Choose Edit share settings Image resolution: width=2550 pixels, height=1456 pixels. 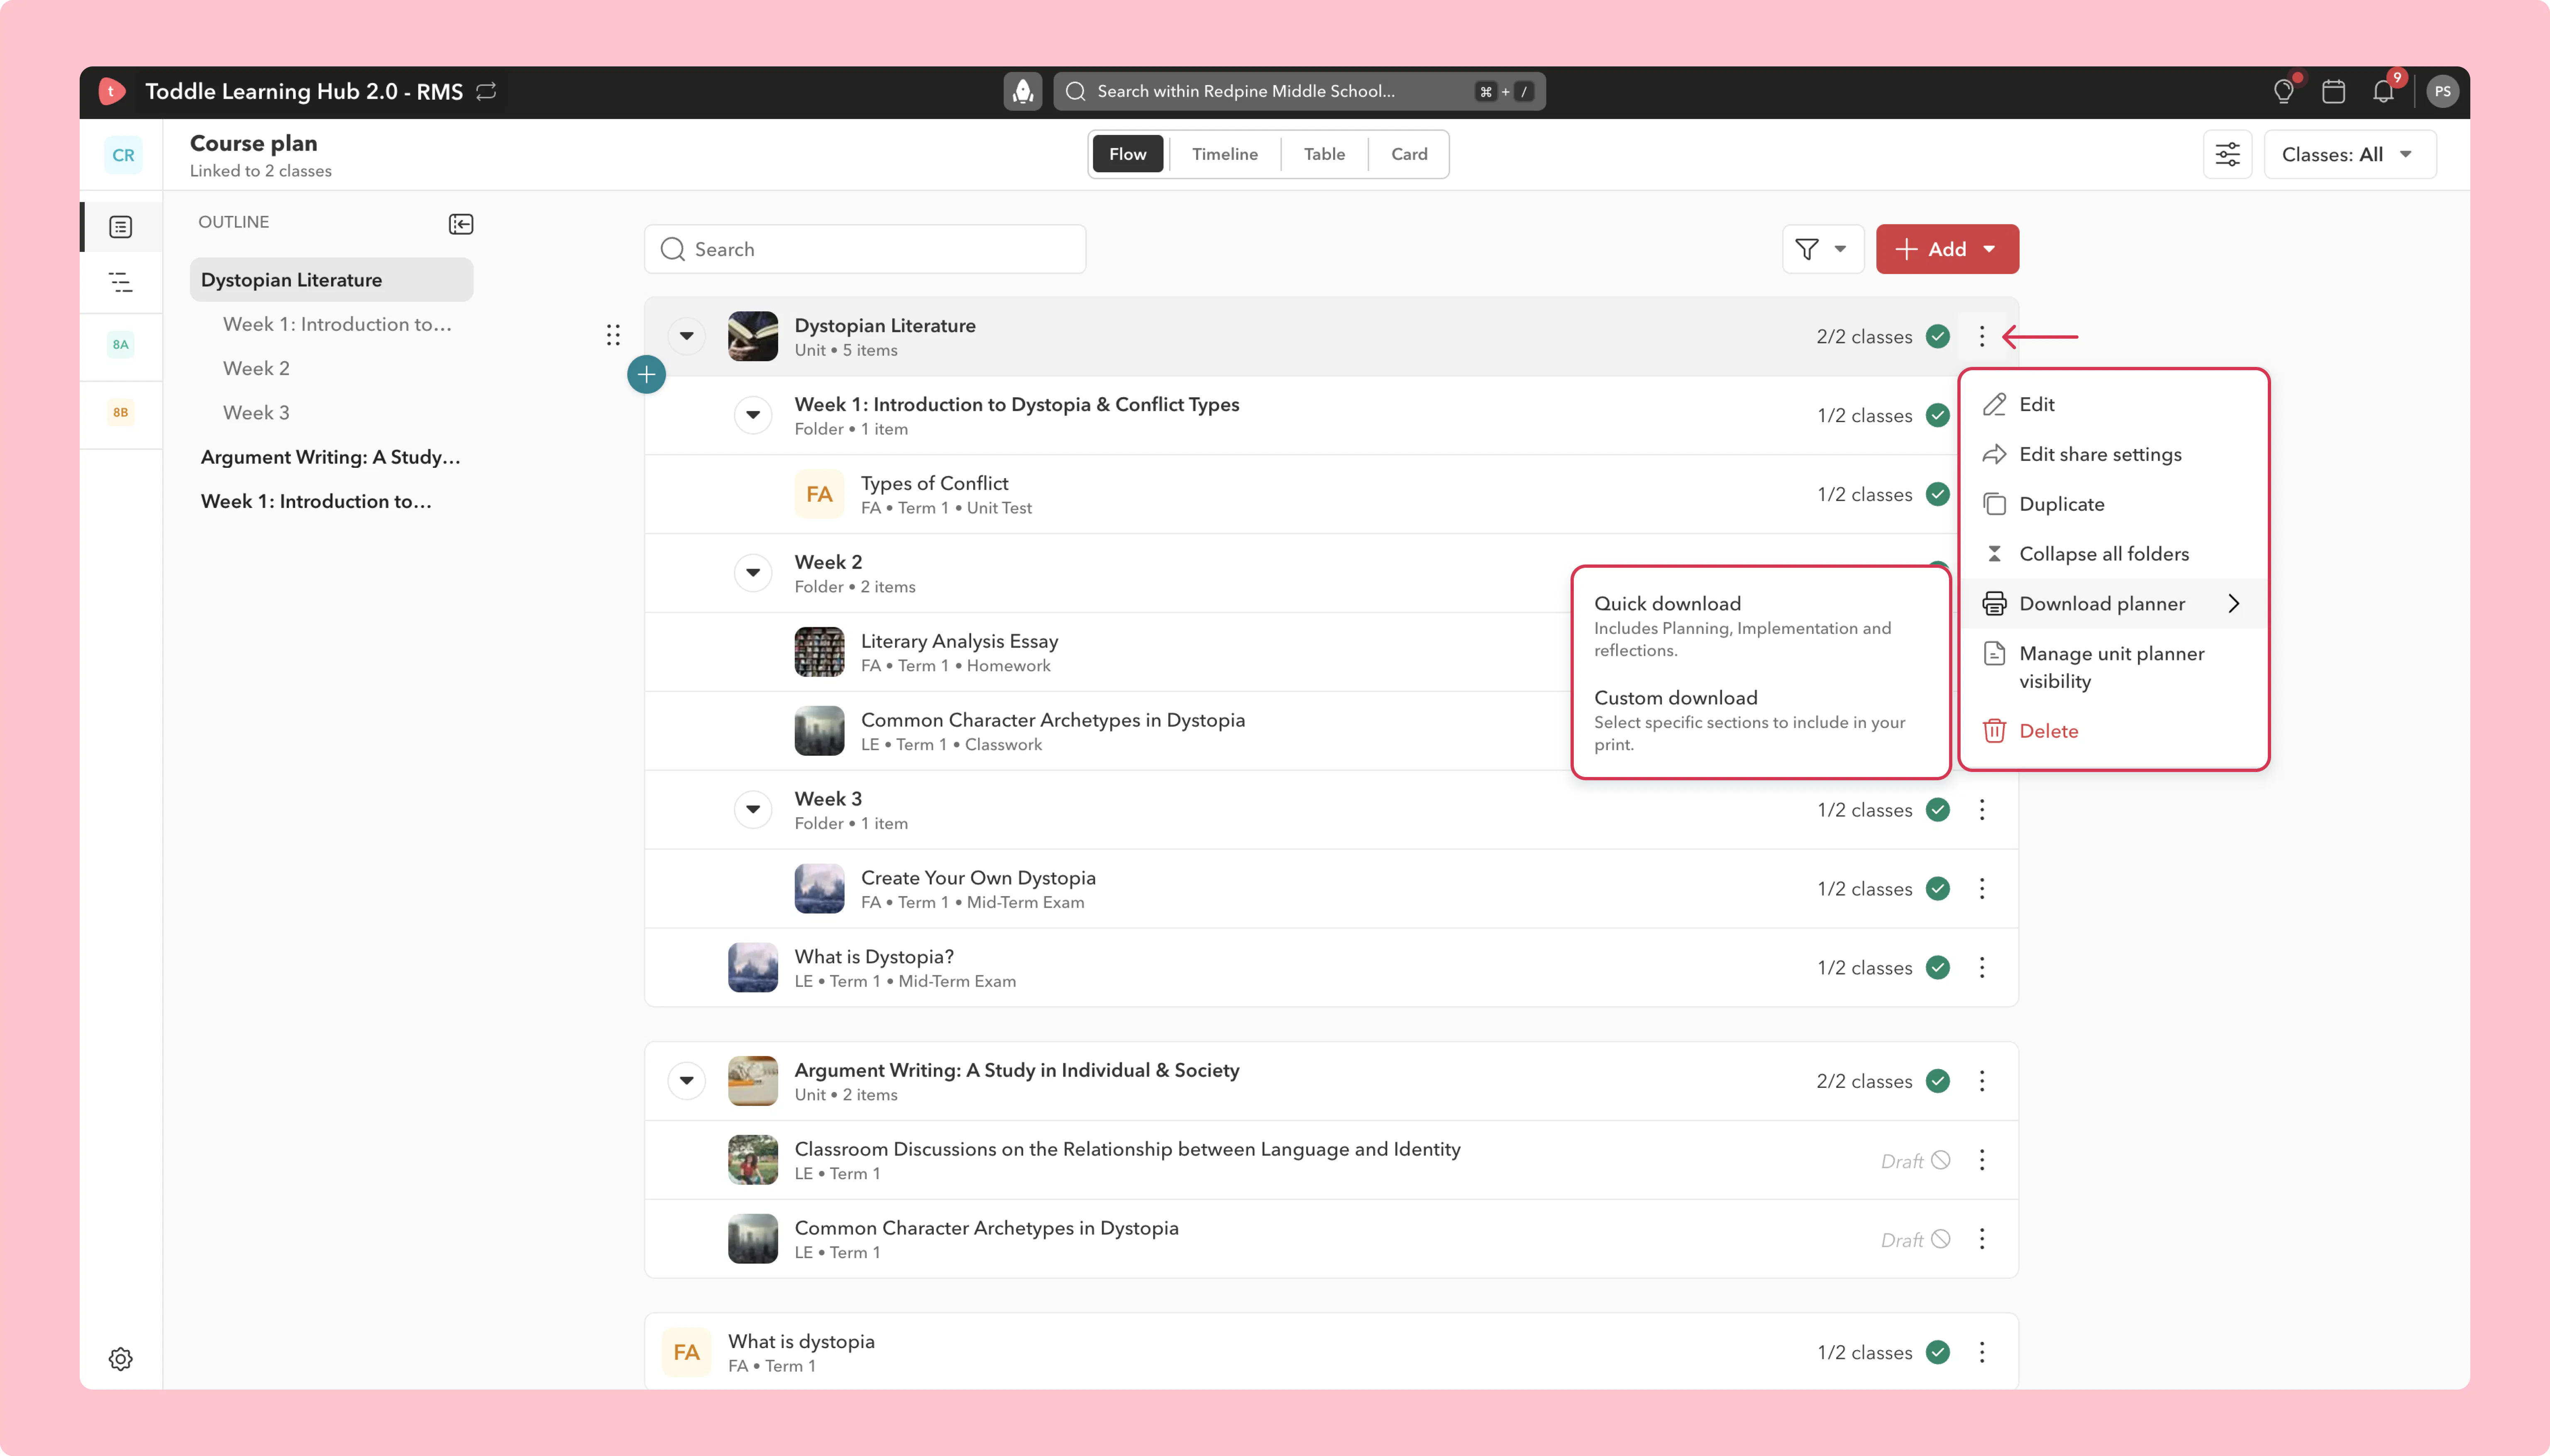2113,454
